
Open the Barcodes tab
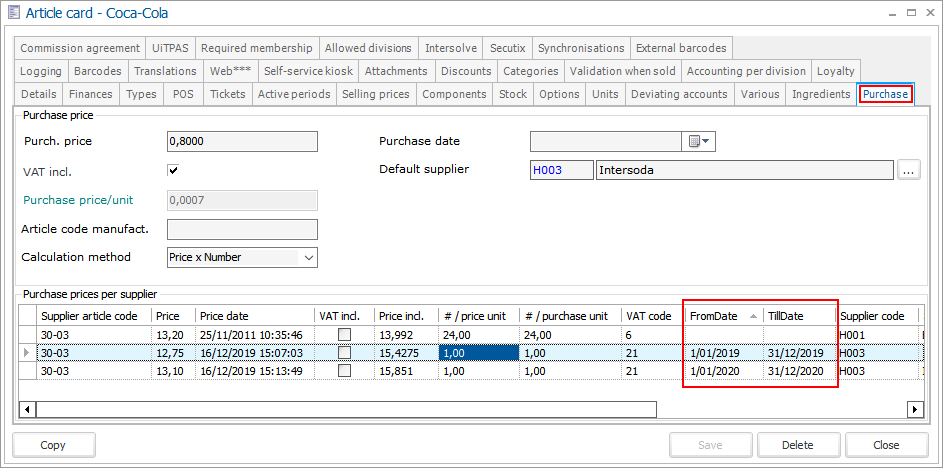point(97,71)
